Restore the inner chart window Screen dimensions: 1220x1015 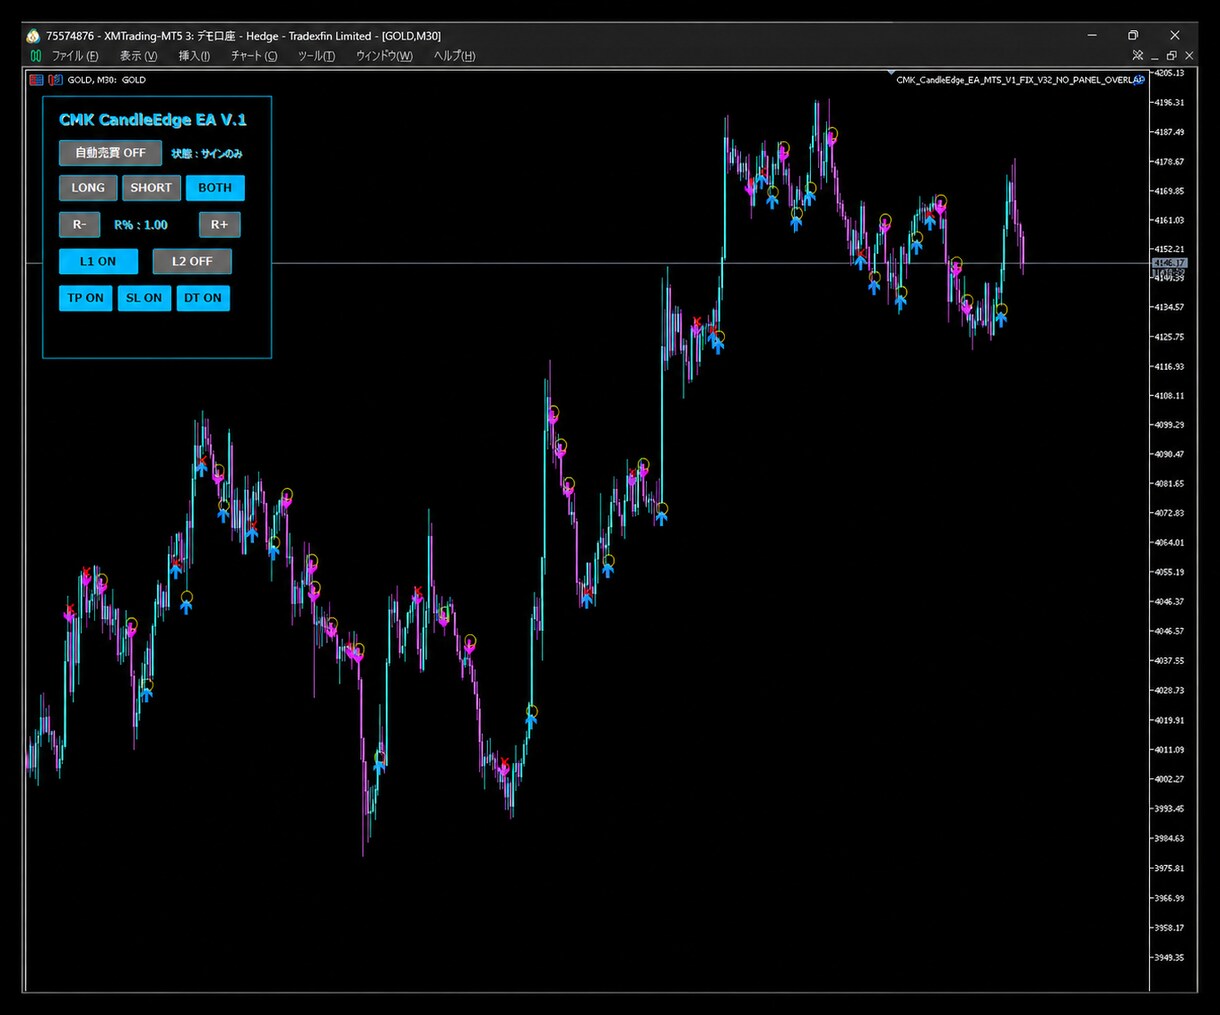(x=1171, y=56)
